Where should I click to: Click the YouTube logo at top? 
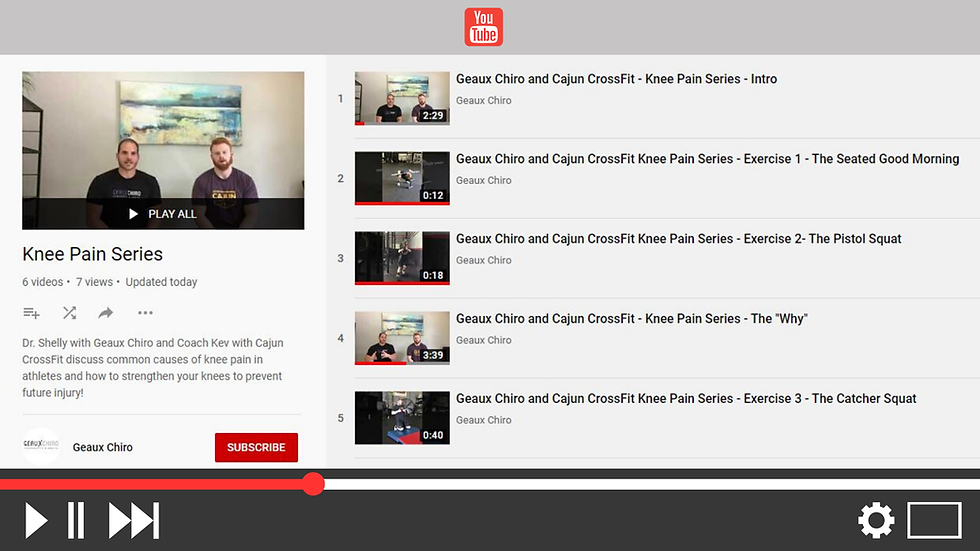[483, 27]
